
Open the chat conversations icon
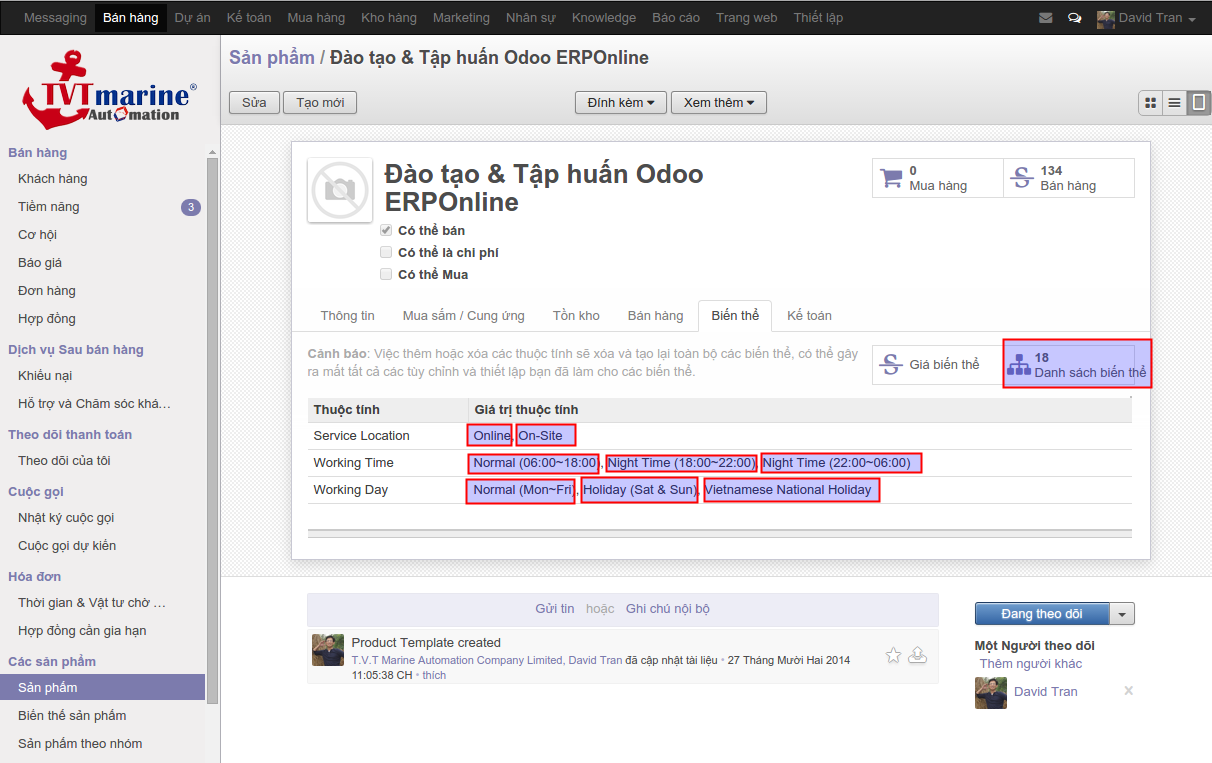click(1075, 18)
